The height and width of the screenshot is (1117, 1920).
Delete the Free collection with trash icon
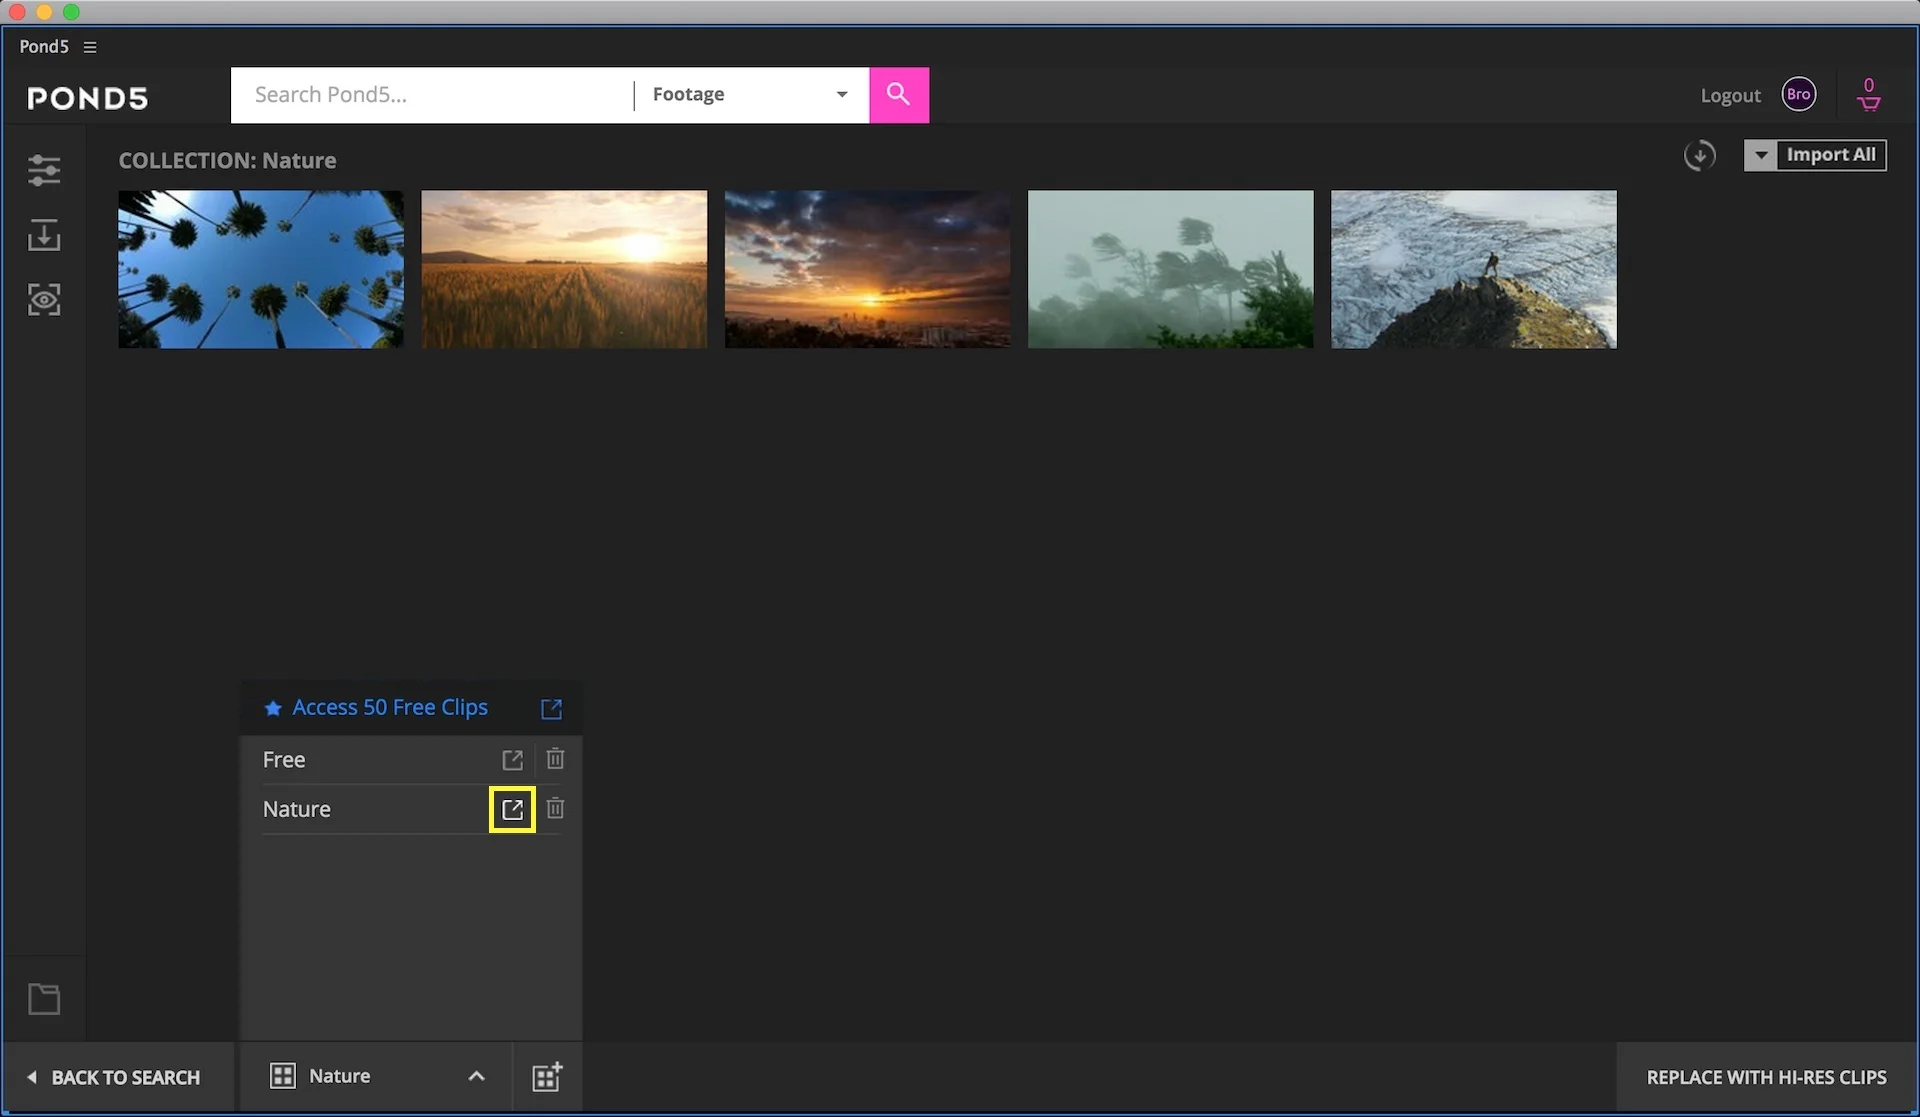555,759
